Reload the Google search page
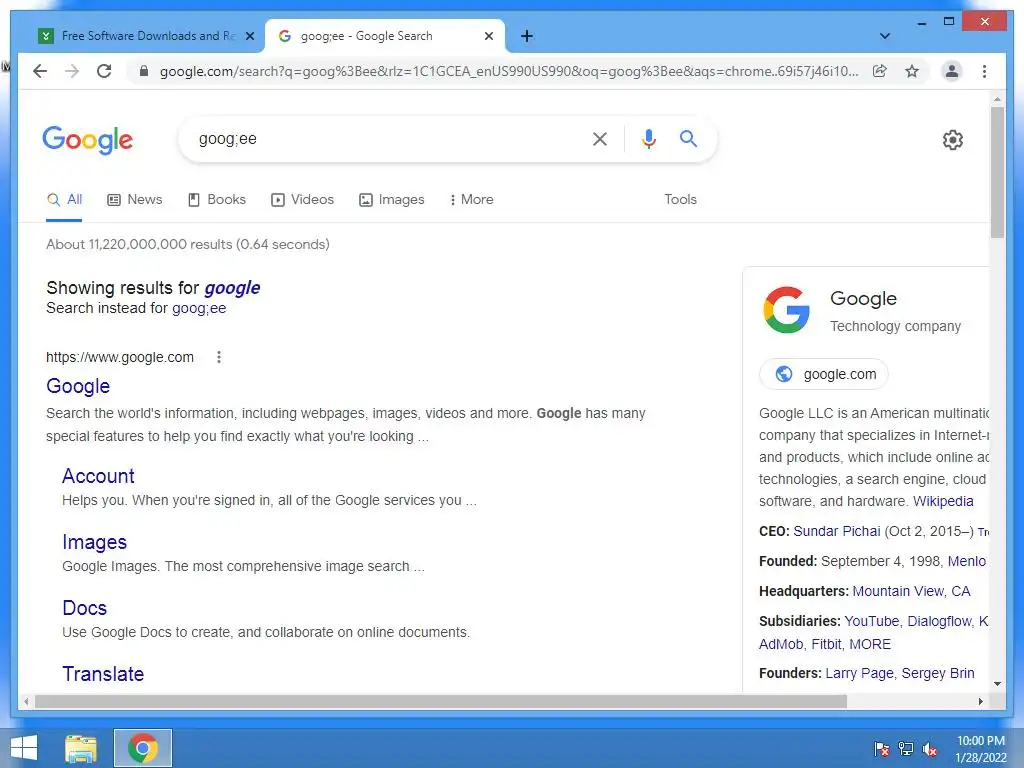The height and width of the screenshot is (768, 1024). click(104, 71)
